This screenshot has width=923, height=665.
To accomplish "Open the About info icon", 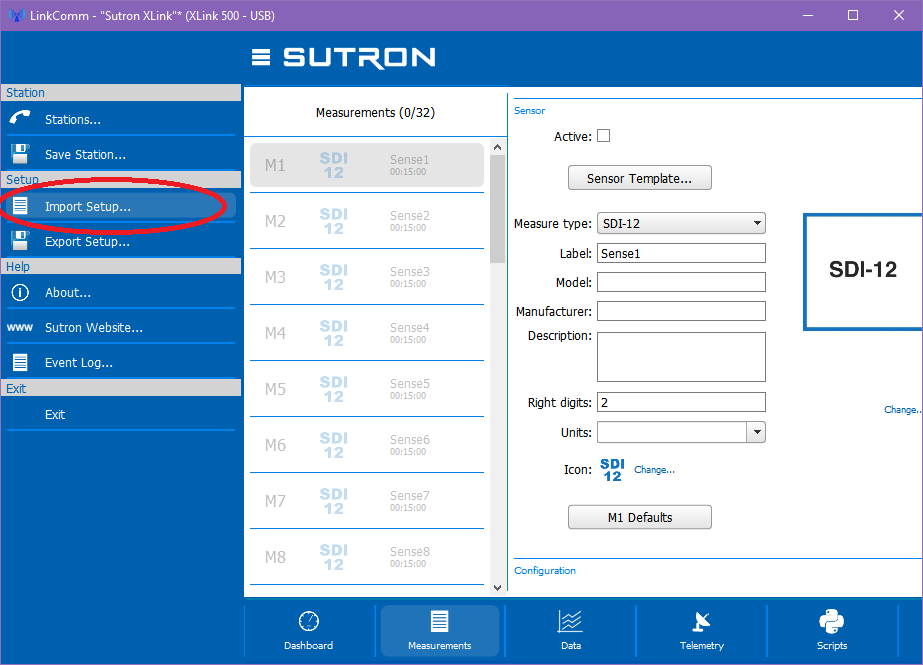I will tap(20, 292).
